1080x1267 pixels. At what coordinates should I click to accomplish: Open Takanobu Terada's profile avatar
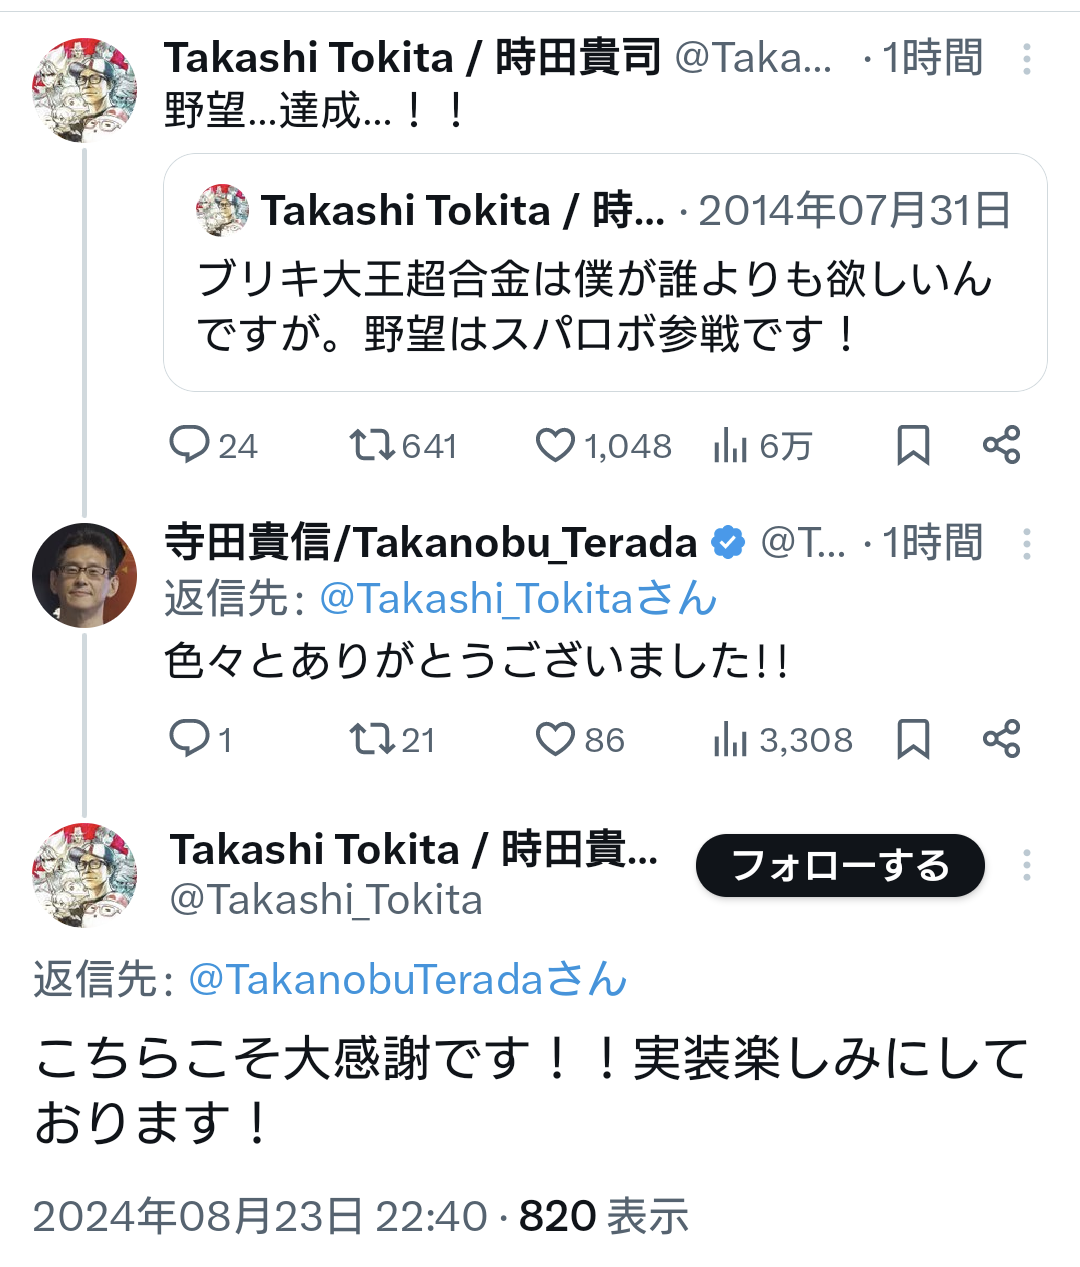pos(84,575)
